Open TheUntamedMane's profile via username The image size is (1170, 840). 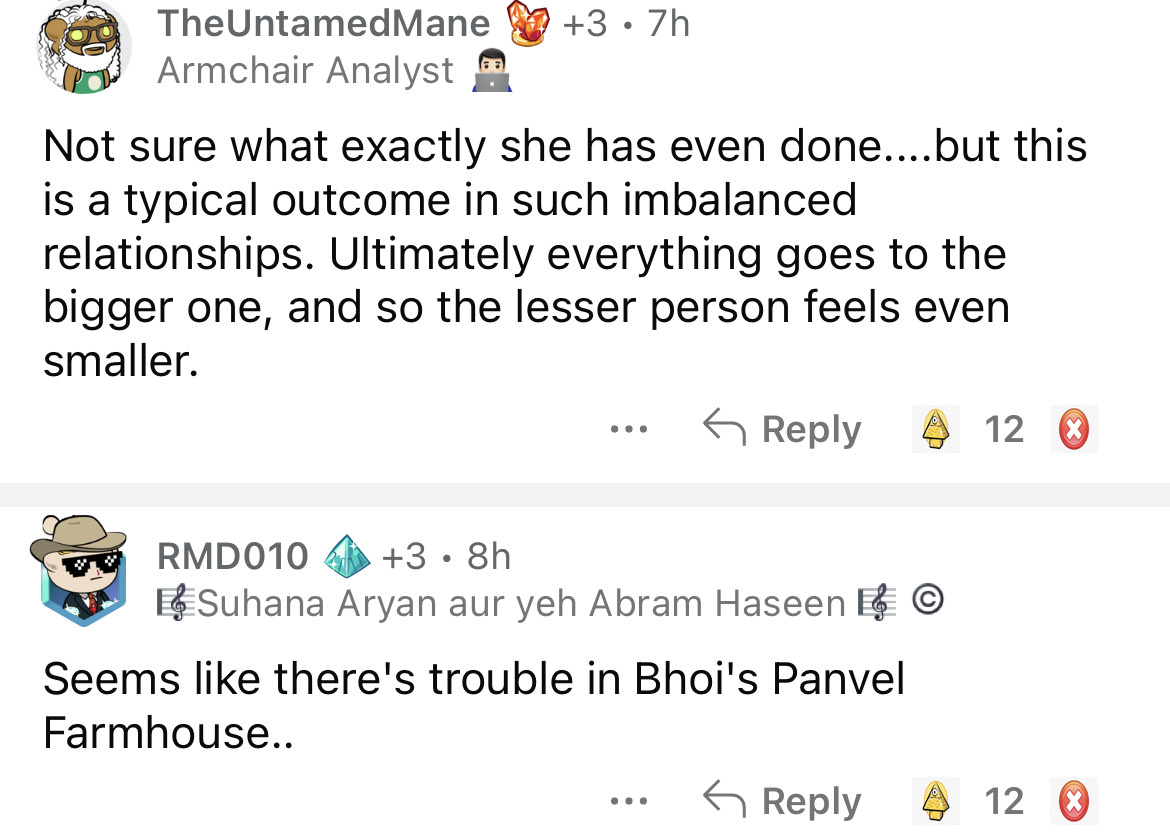coord(324,23)
